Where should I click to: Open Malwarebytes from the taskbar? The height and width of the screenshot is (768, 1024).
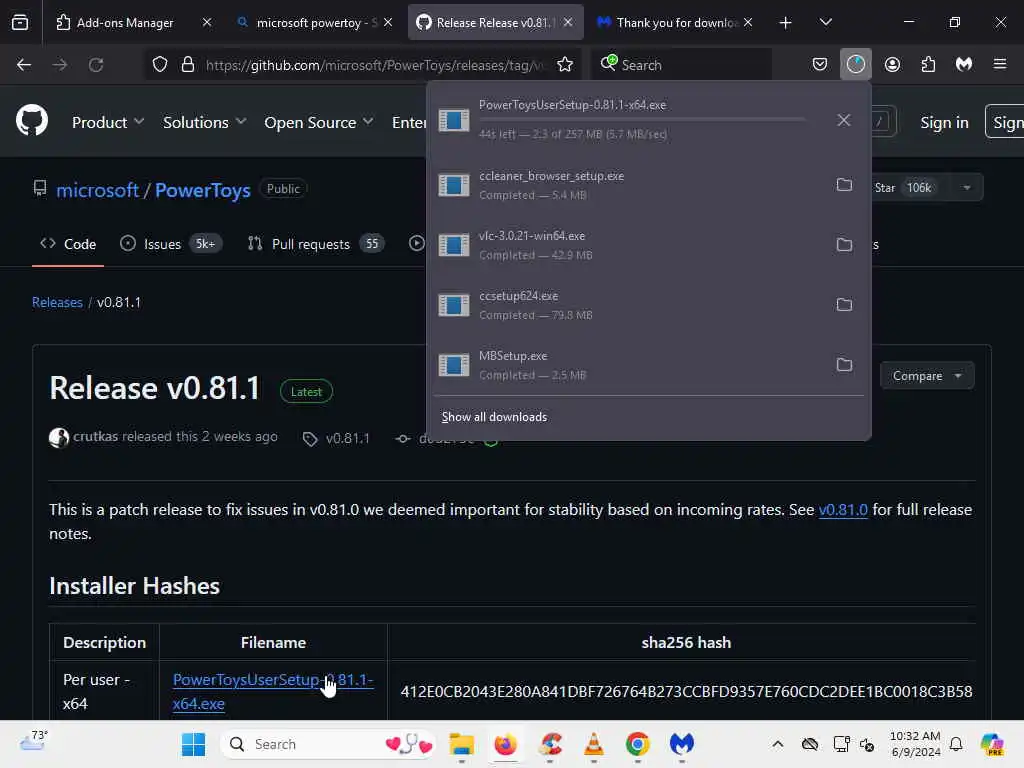click(x=682, y=744)
